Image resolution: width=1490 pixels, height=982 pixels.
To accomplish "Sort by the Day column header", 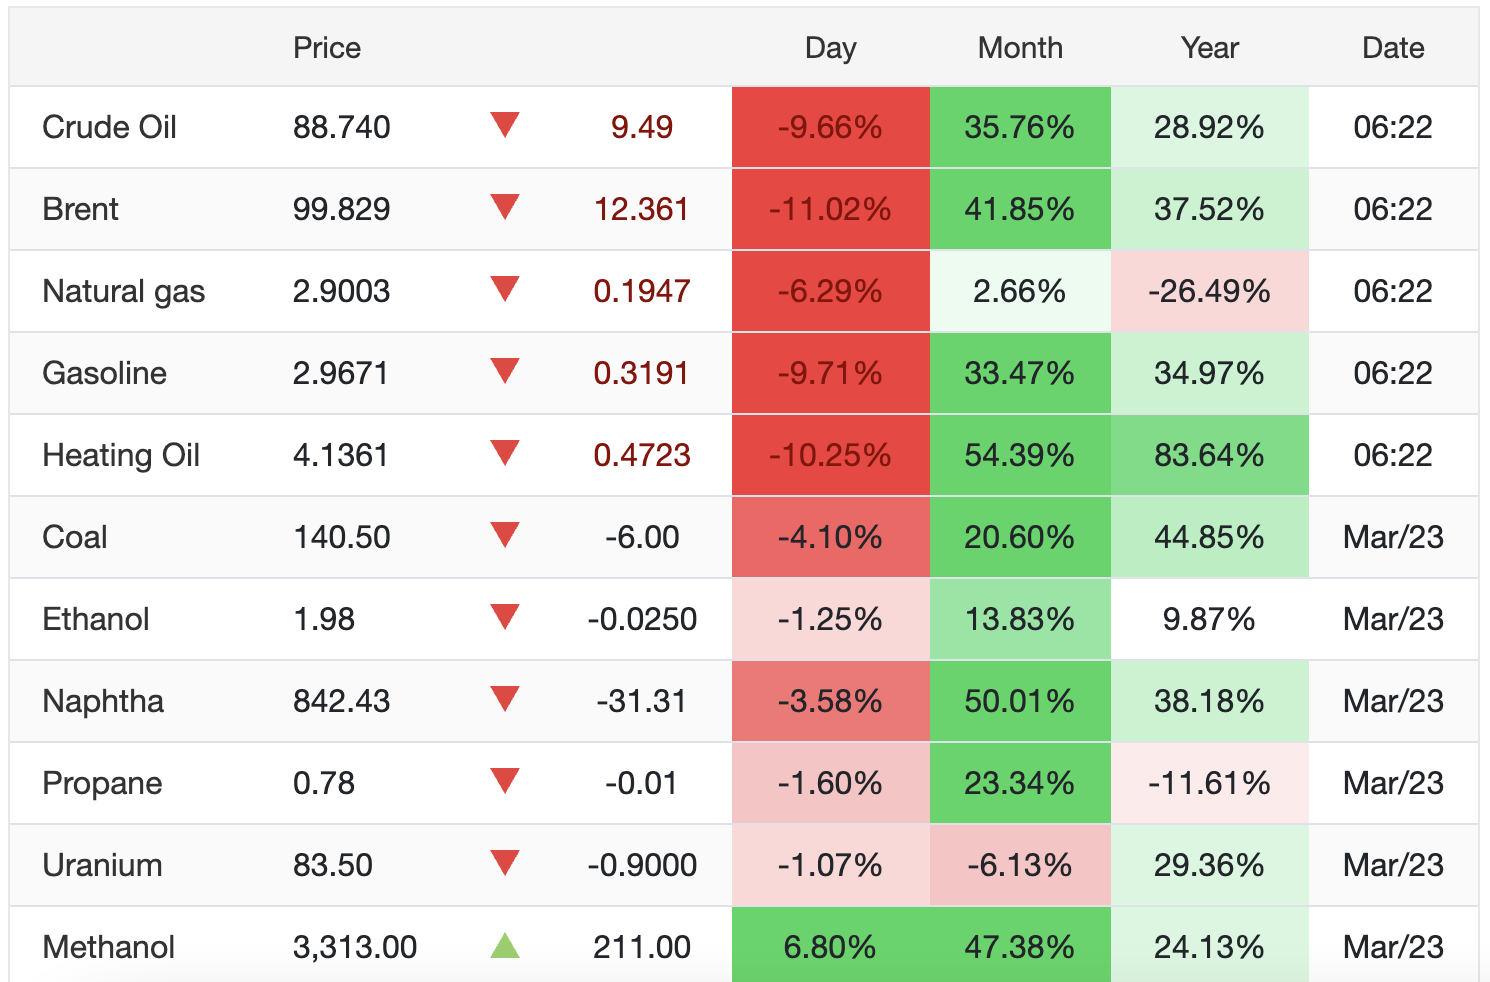I will (x=830, y=48).
